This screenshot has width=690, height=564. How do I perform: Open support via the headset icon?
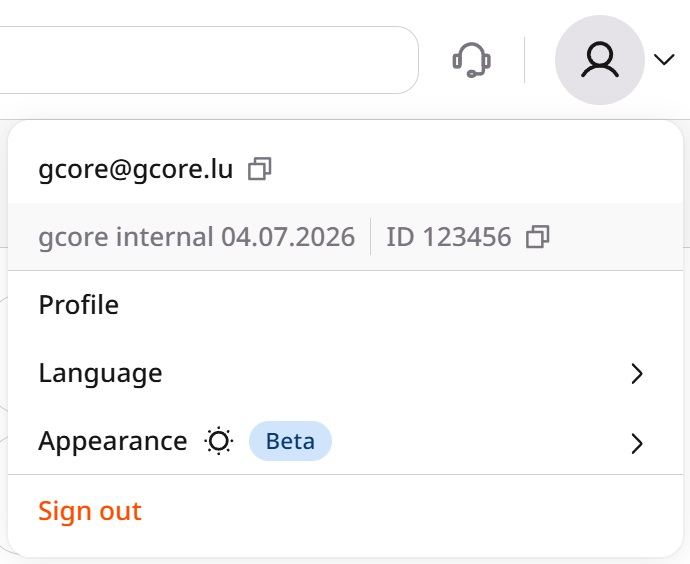[x=472, y=60]
